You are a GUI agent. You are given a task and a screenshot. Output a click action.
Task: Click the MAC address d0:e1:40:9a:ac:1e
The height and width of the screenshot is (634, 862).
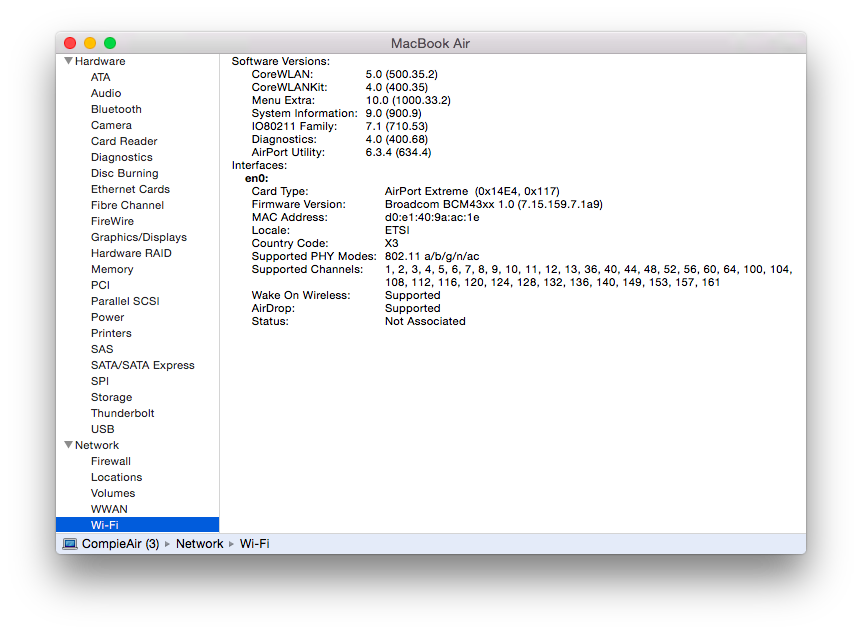432,217
